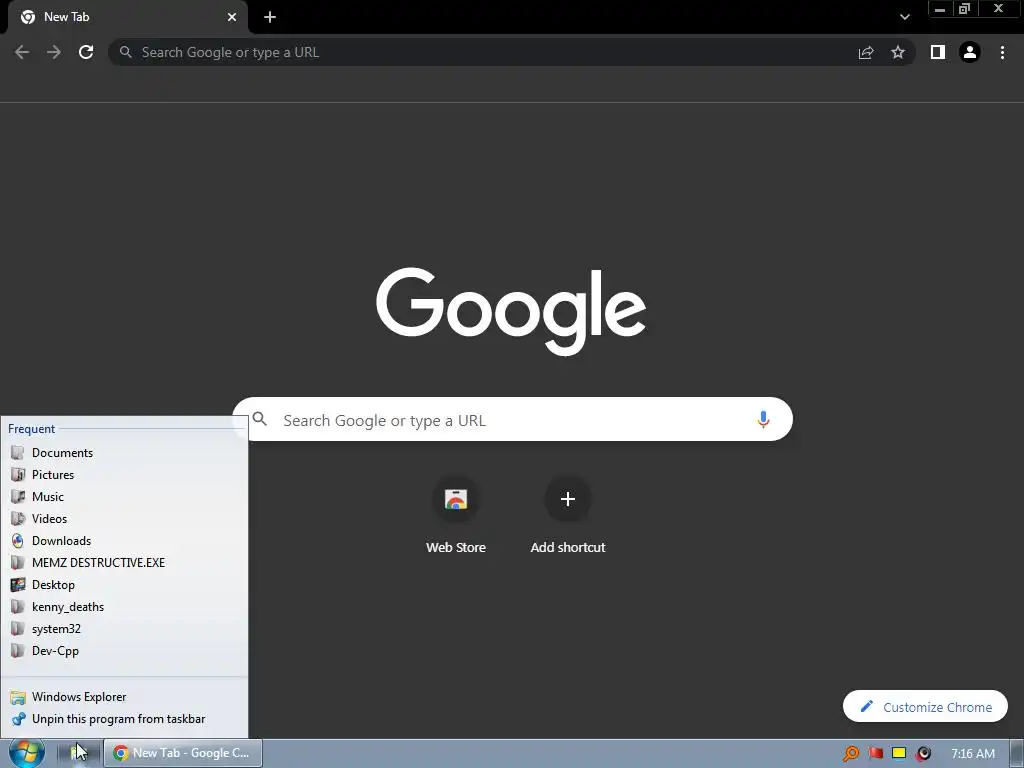Open the red flag tray icon
Viewport: 1024px width, 768px height.
[x=876, y=754]
